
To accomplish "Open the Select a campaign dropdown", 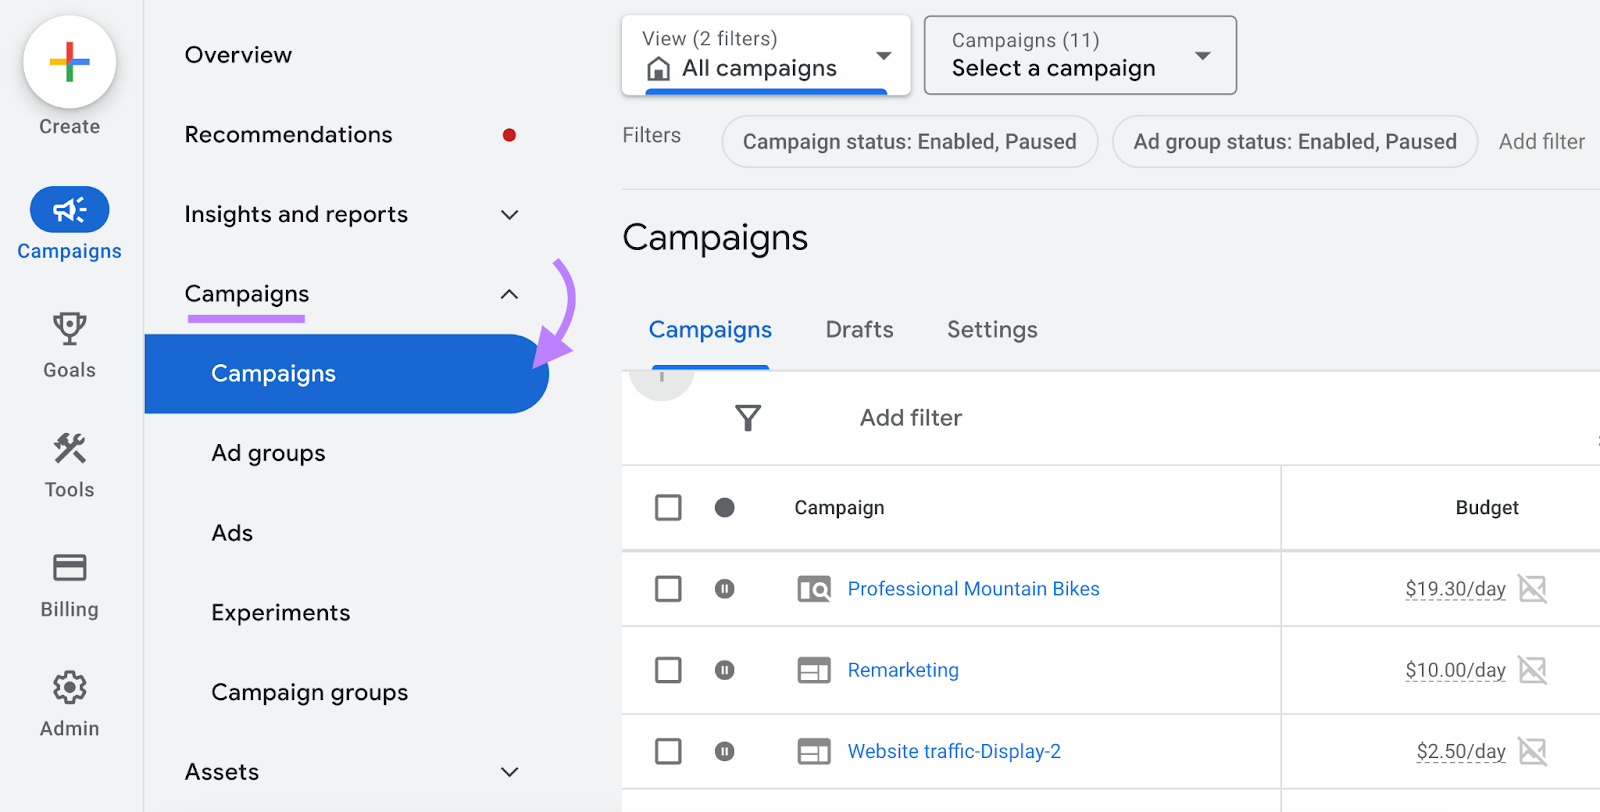I will tap(1080, 56).
